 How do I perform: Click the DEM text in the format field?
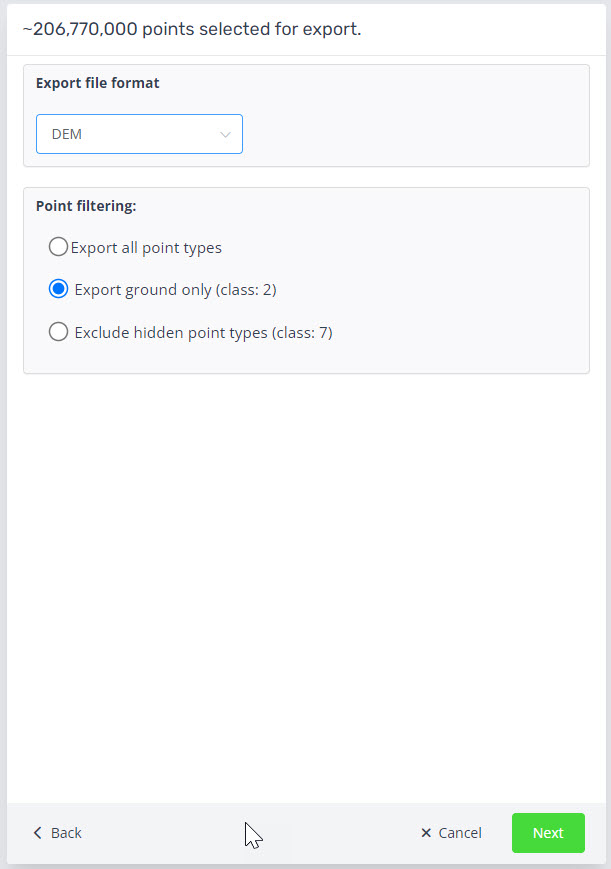point(65,133)
